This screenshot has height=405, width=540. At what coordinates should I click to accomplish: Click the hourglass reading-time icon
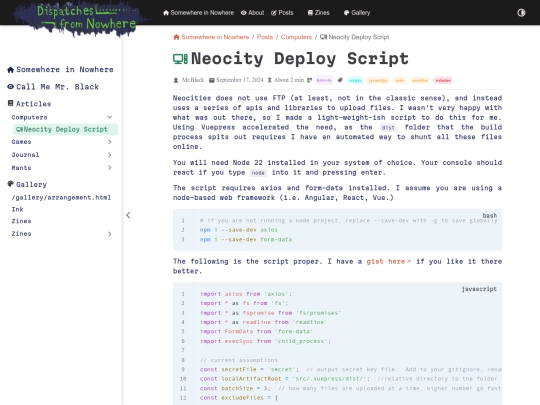point(270,80)
